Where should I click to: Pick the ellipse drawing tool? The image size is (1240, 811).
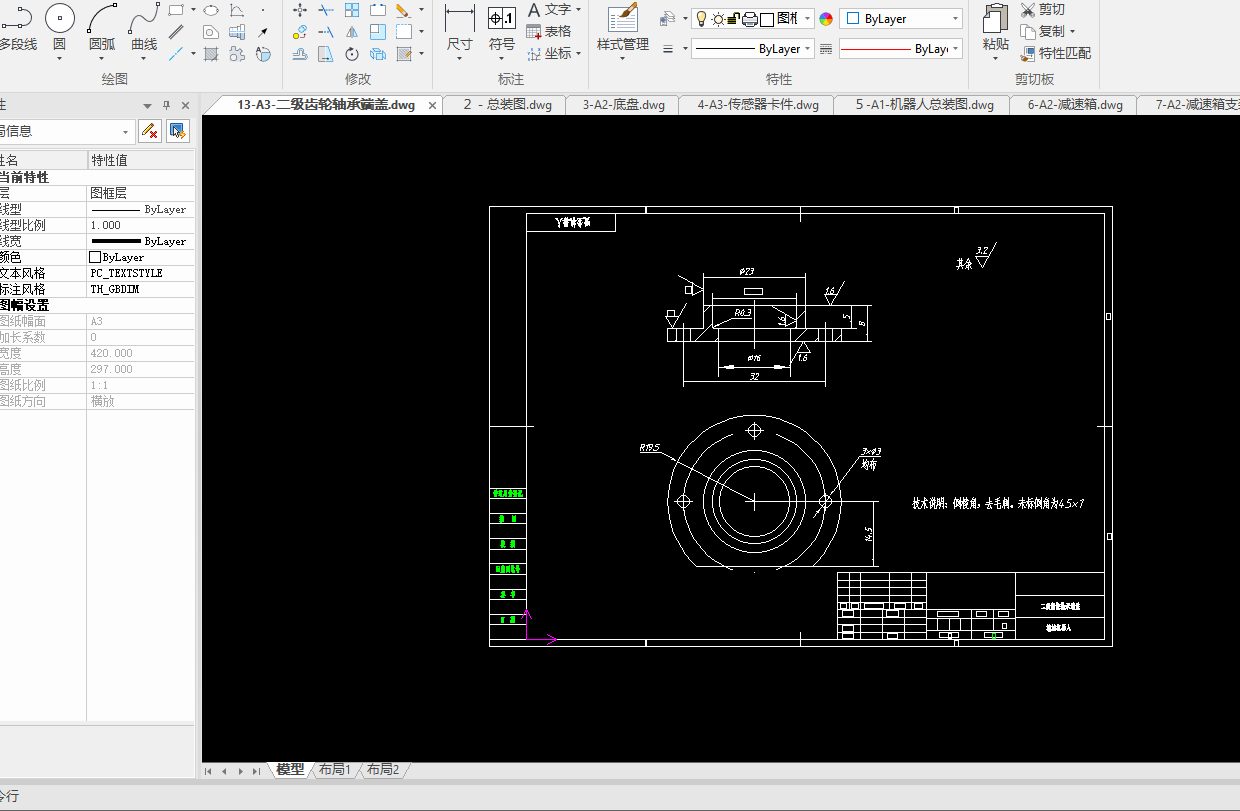pyautogui.click(x=211, y=10)
